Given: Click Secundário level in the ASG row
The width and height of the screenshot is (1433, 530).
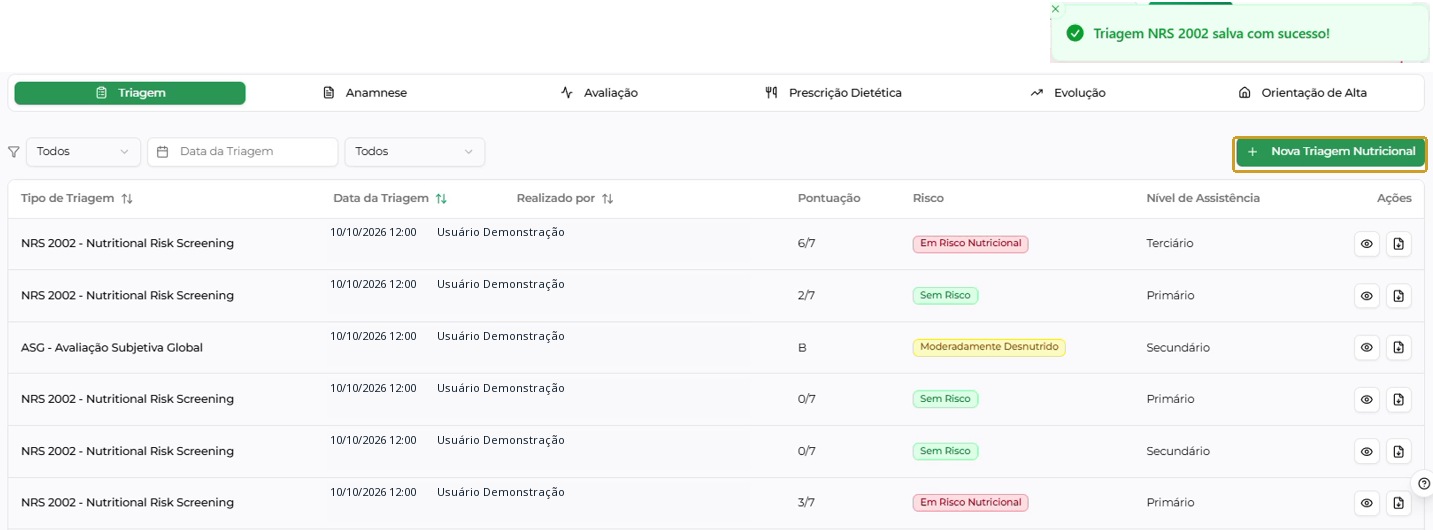Looking at the screenshot, I should click(1178, 348).
